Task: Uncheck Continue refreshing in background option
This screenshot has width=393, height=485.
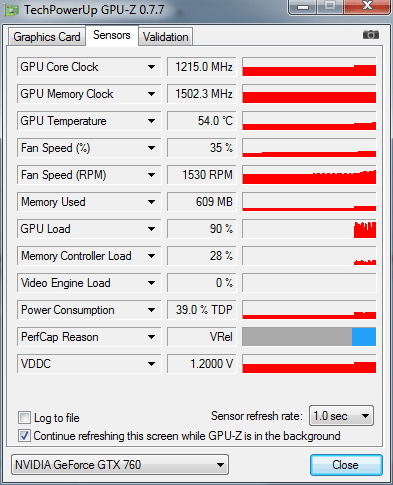Action: tap(24, 436)
